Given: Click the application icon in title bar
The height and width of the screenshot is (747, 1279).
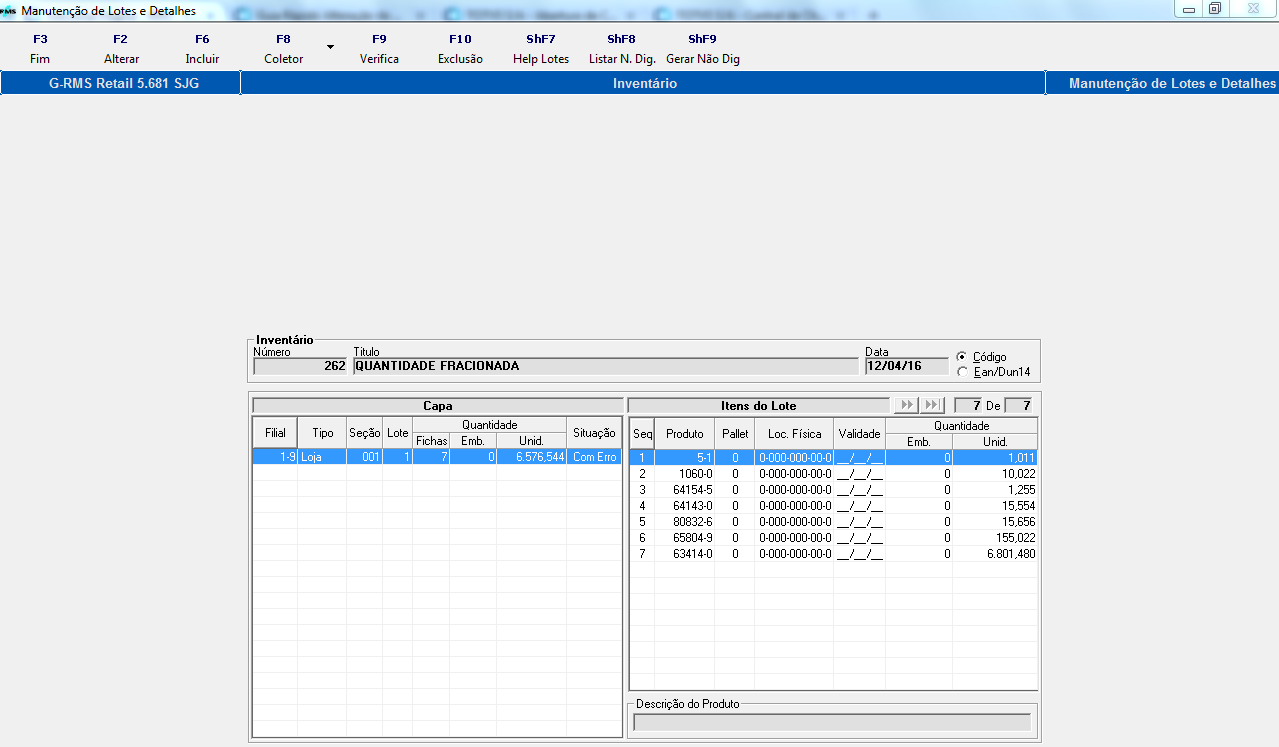Looking at the screenshot, I should 9,11.
